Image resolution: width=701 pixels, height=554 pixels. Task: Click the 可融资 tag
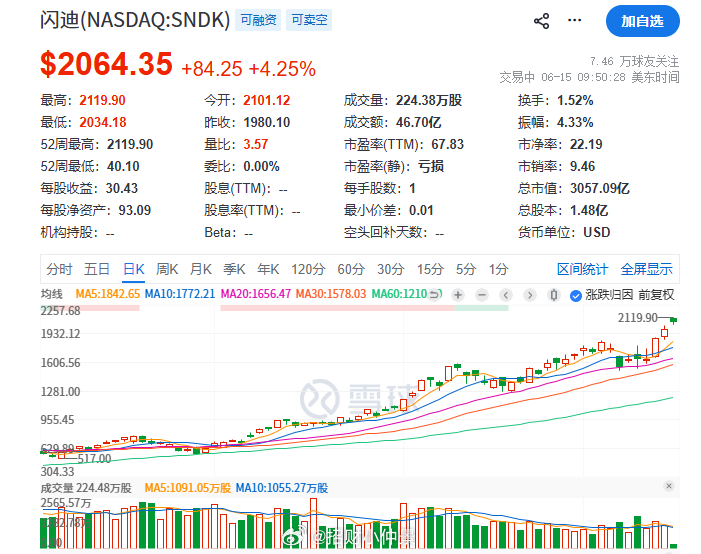coord(258,20)
